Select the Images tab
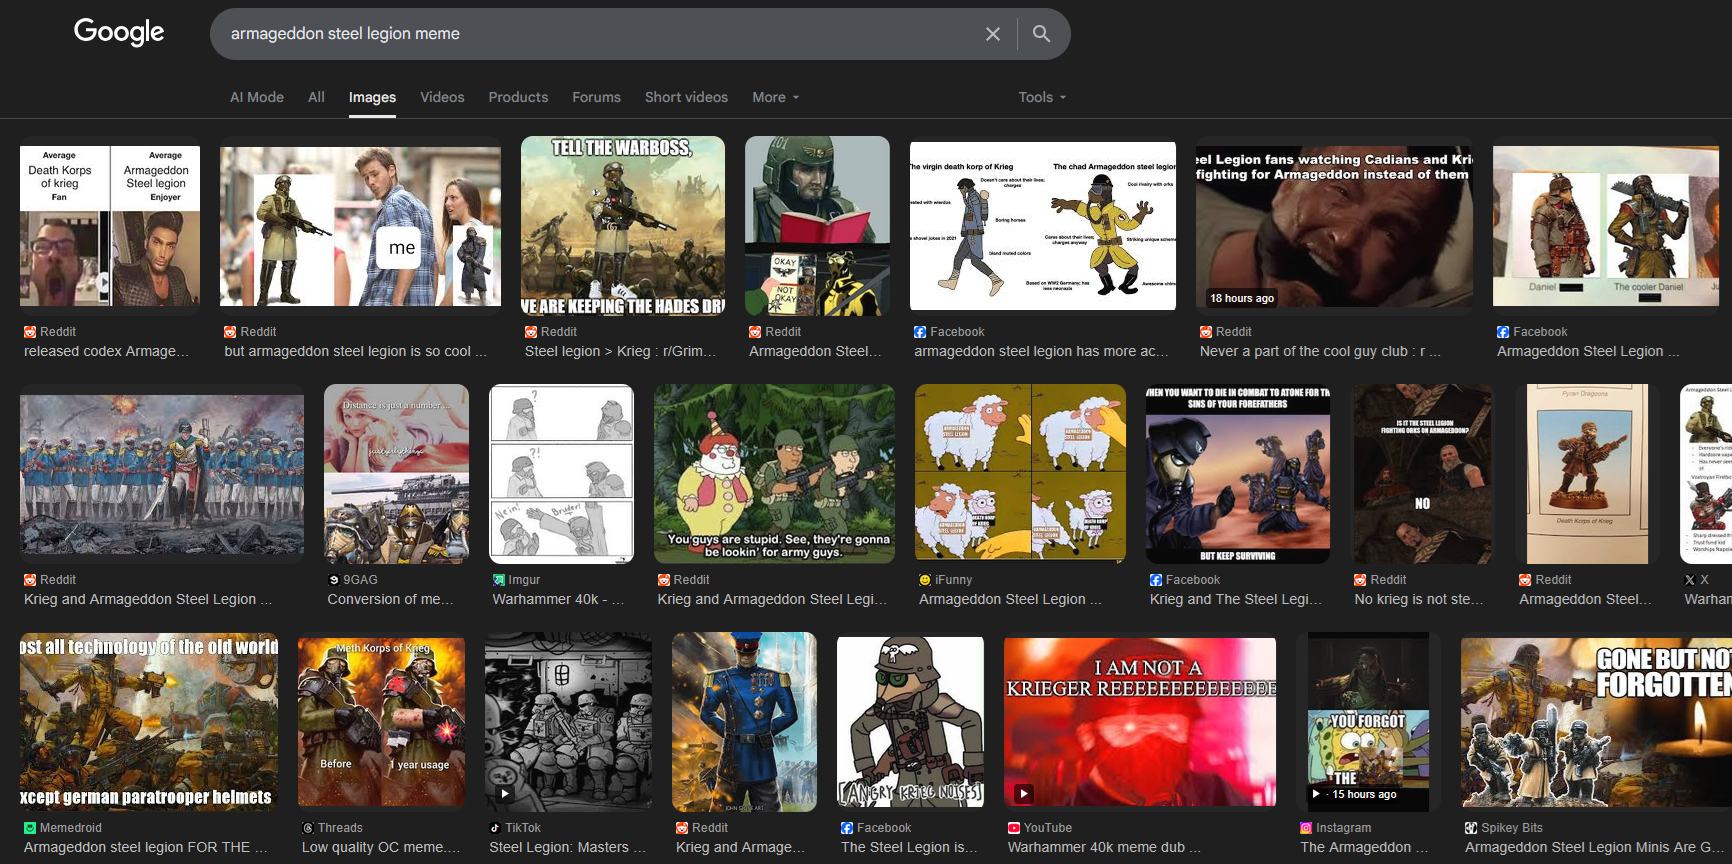Screen dimensions: 1732x864 click(372, 97)
